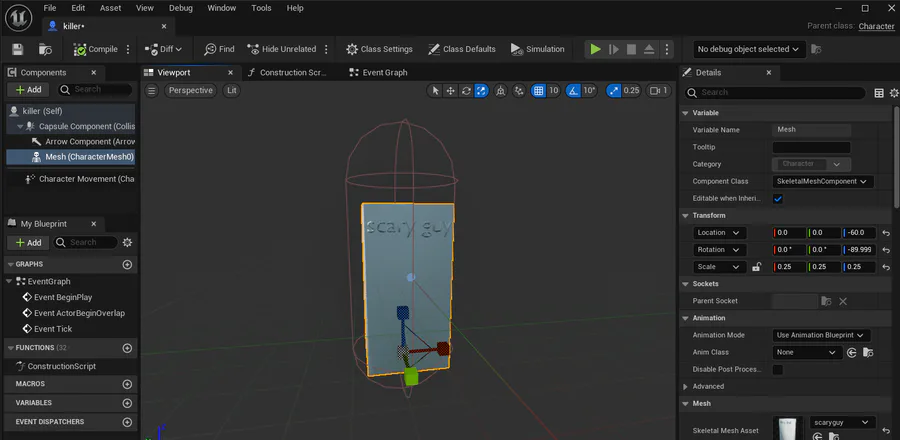Open play options menu dots

(666, 49)
